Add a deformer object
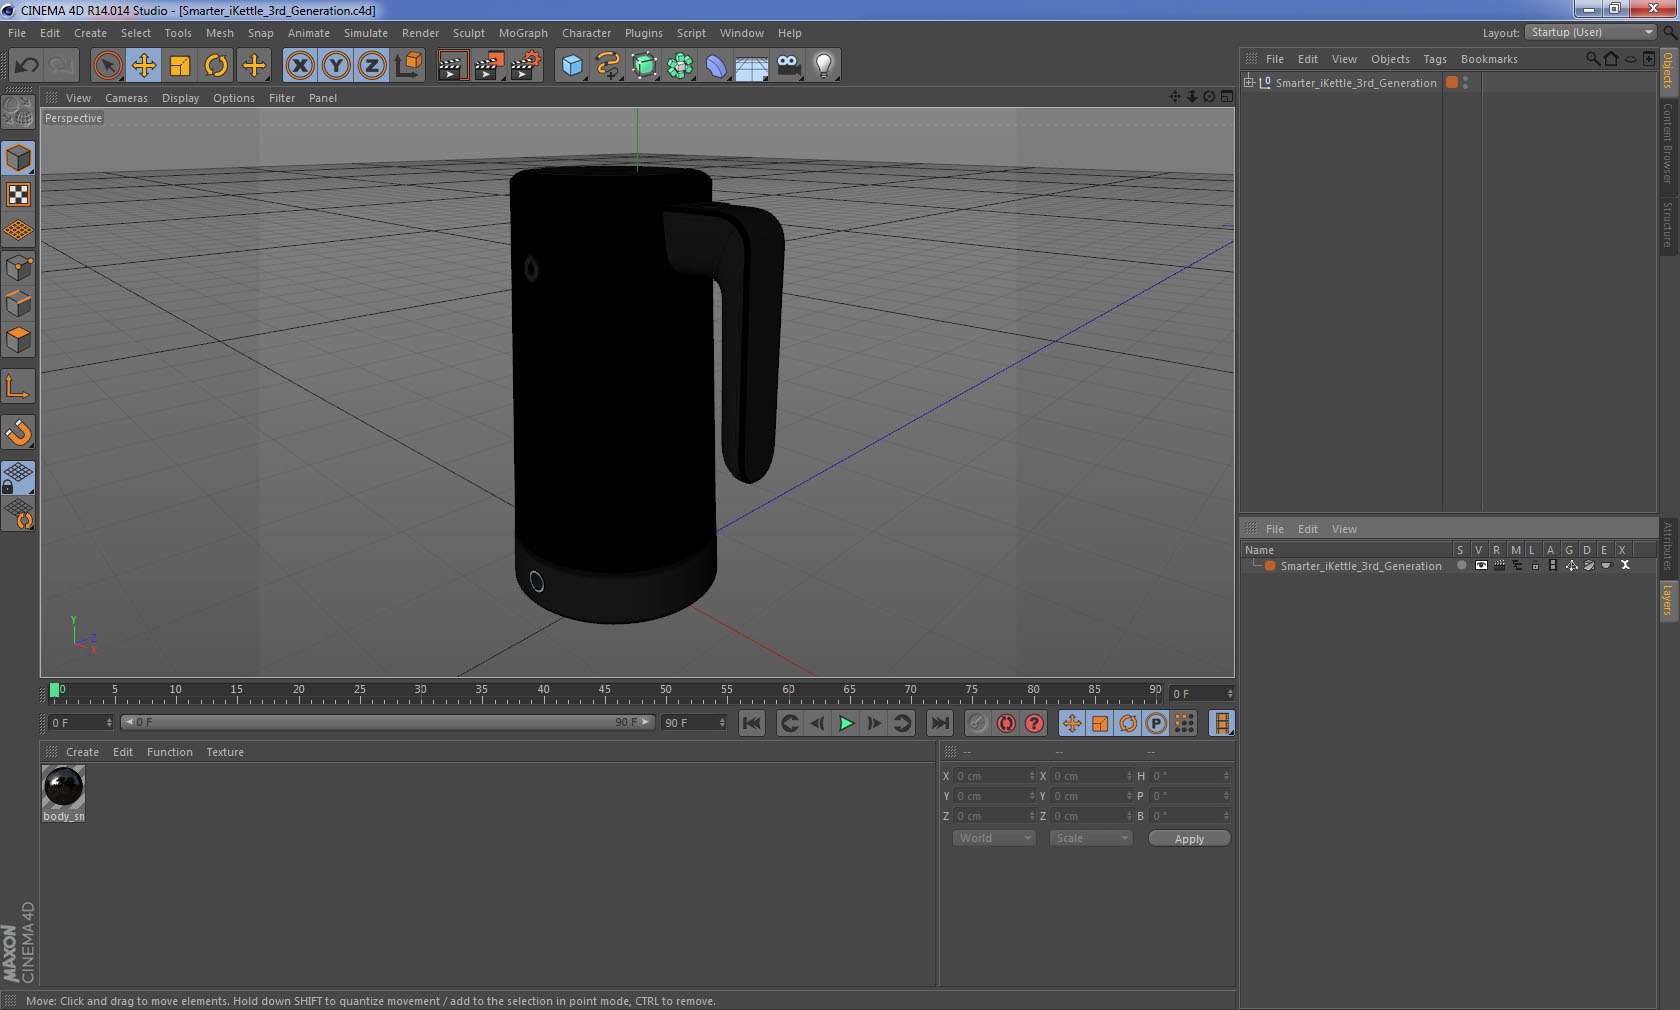This screenshot has width=1680, height=1010. [716, 66]
